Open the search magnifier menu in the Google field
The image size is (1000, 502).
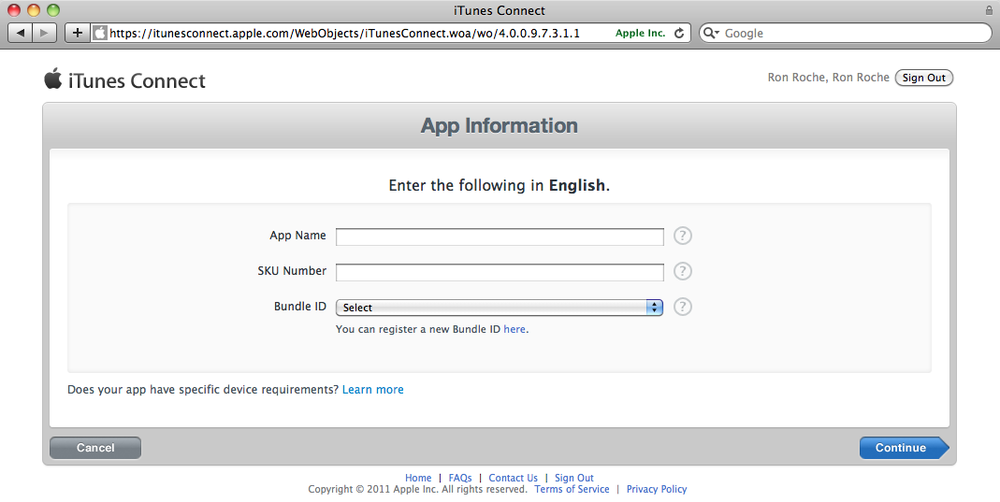pyautogui.click(x=710, y=33)
